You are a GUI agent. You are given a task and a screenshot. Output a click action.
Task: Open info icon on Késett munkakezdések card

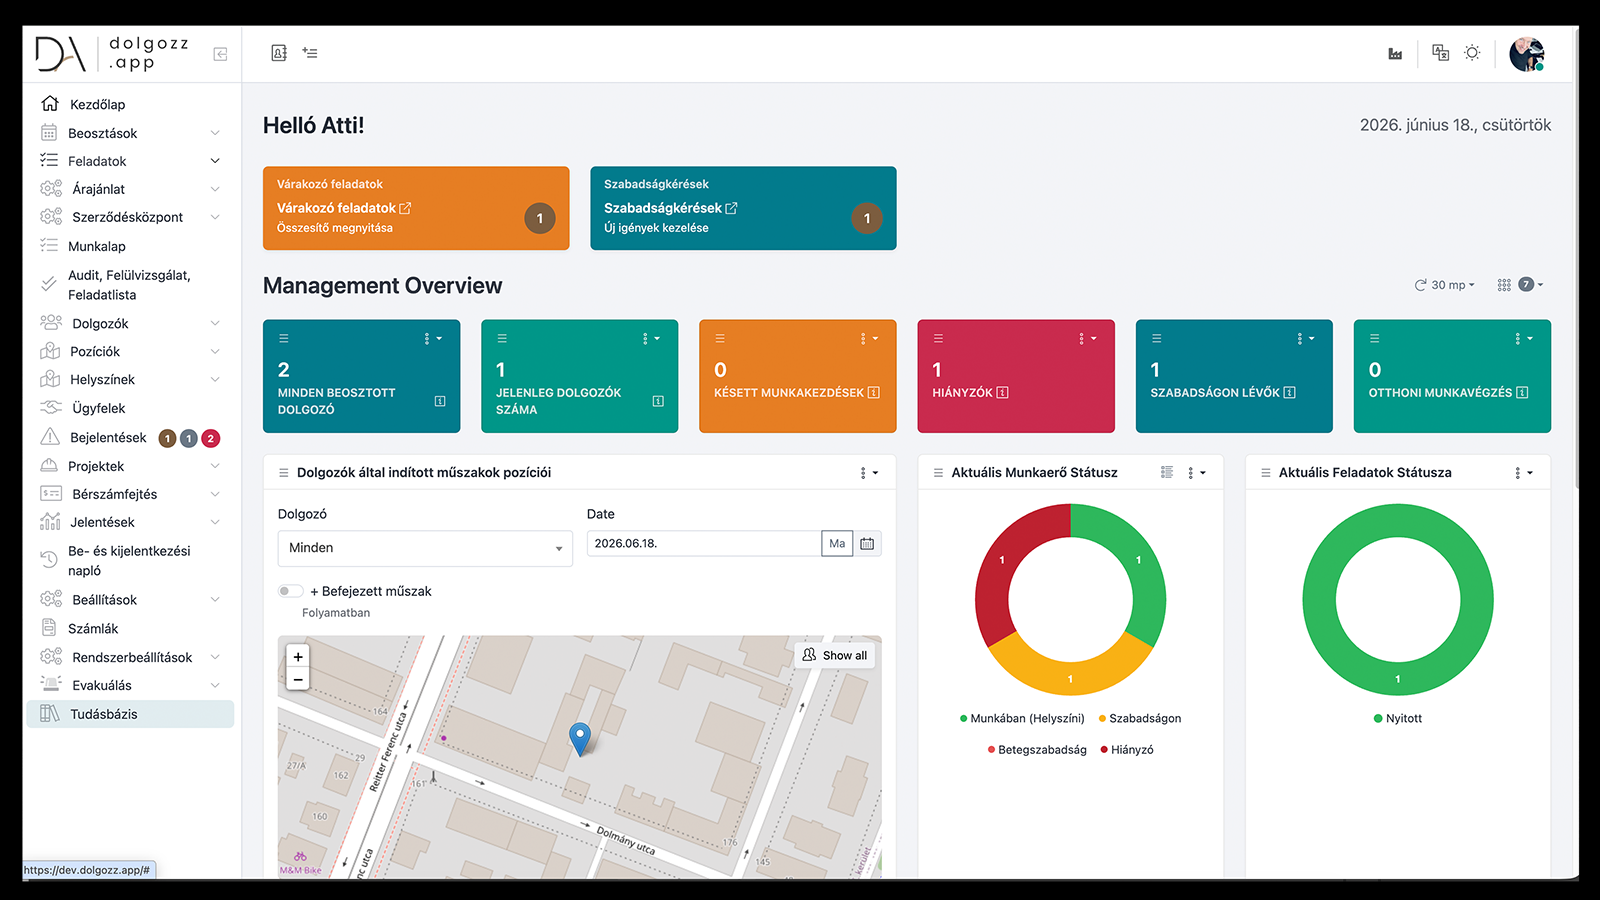(874, 393)
